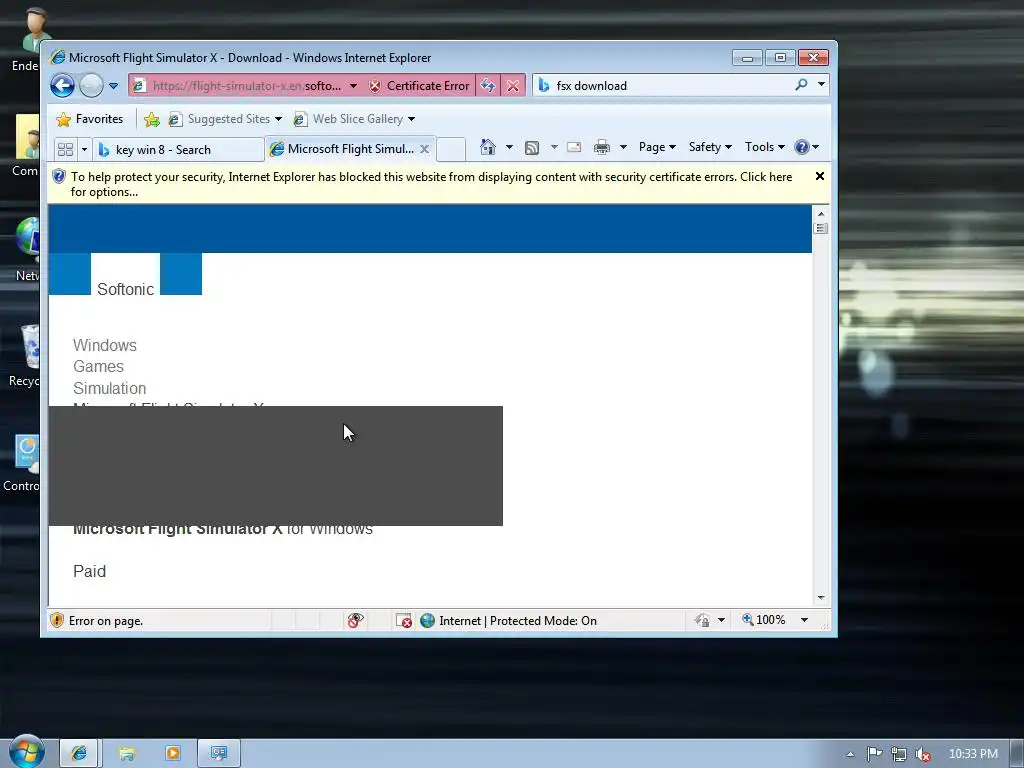Click the Print icon

pos(601,148)
